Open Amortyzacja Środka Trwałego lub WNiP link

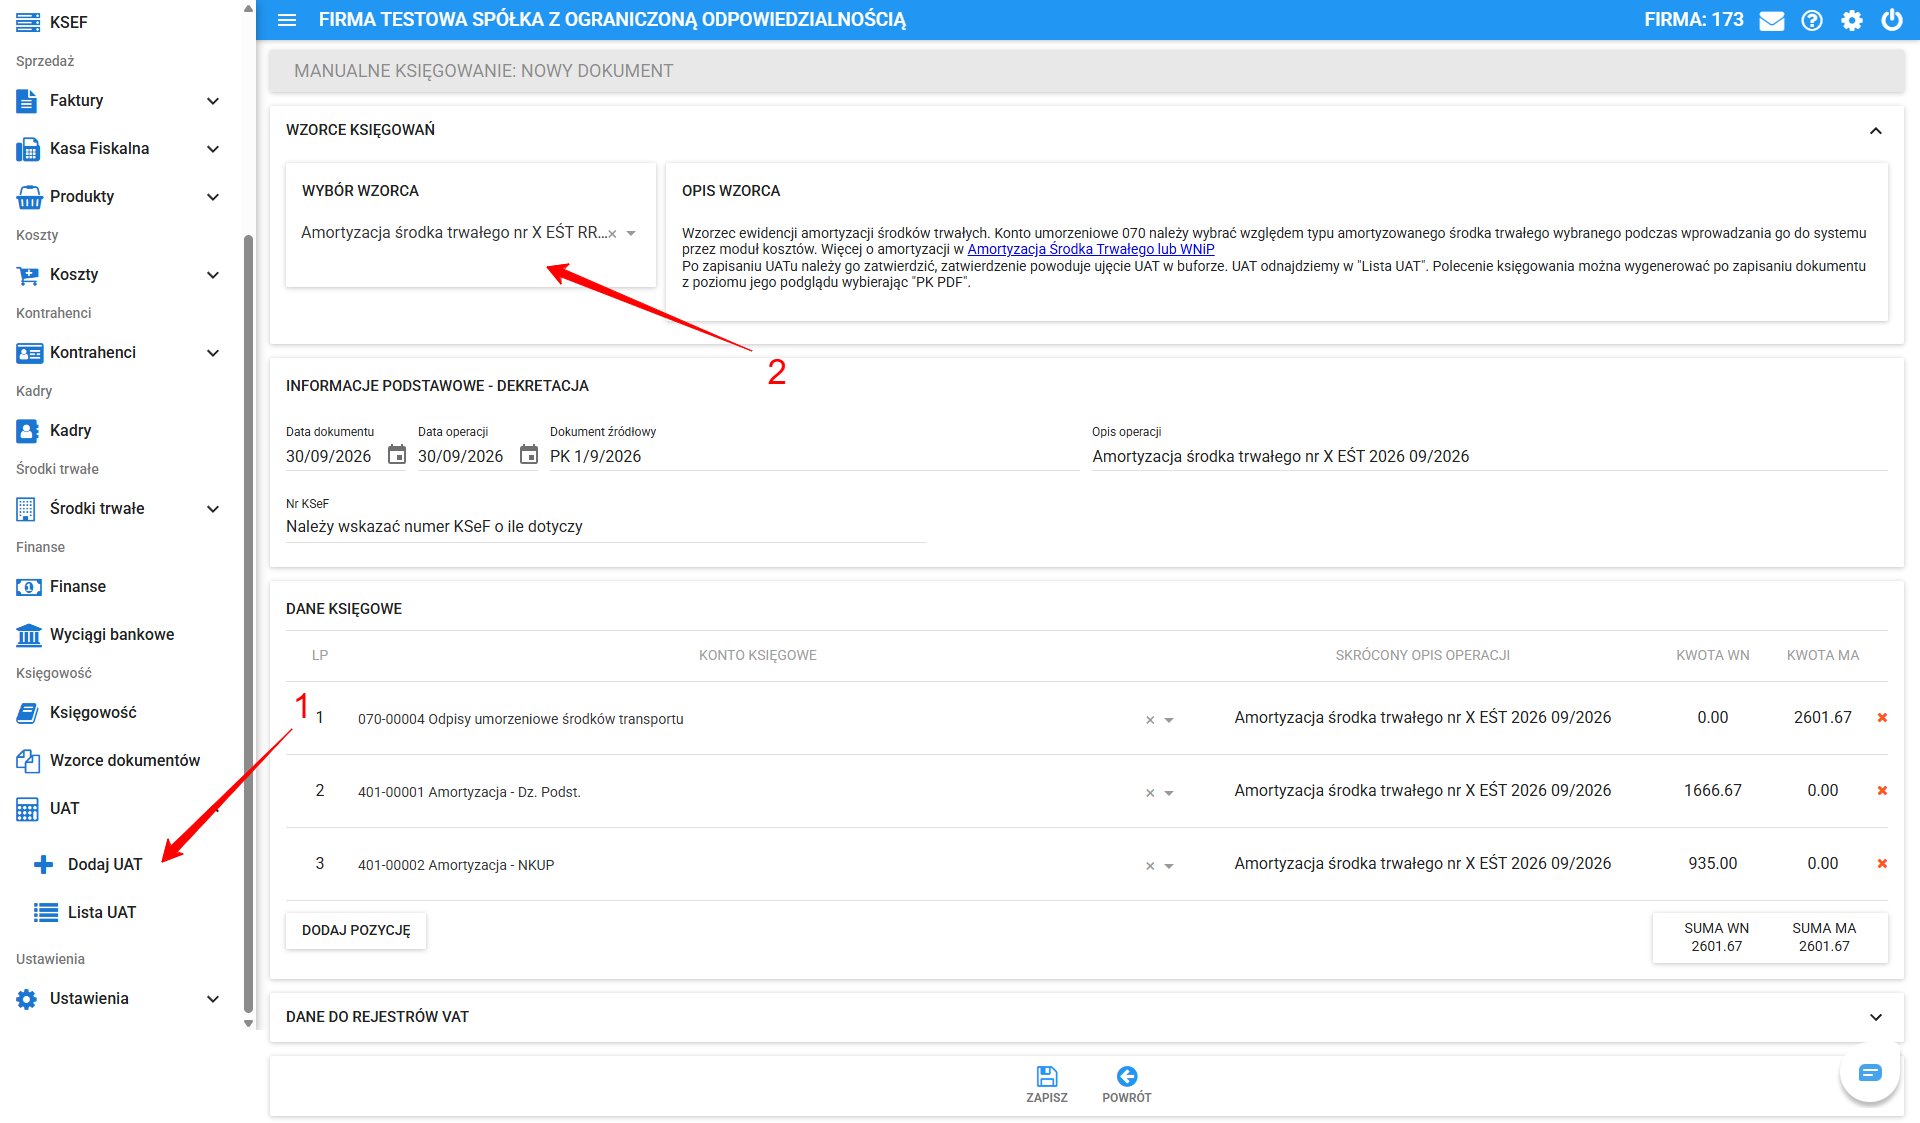point(1091,250)
